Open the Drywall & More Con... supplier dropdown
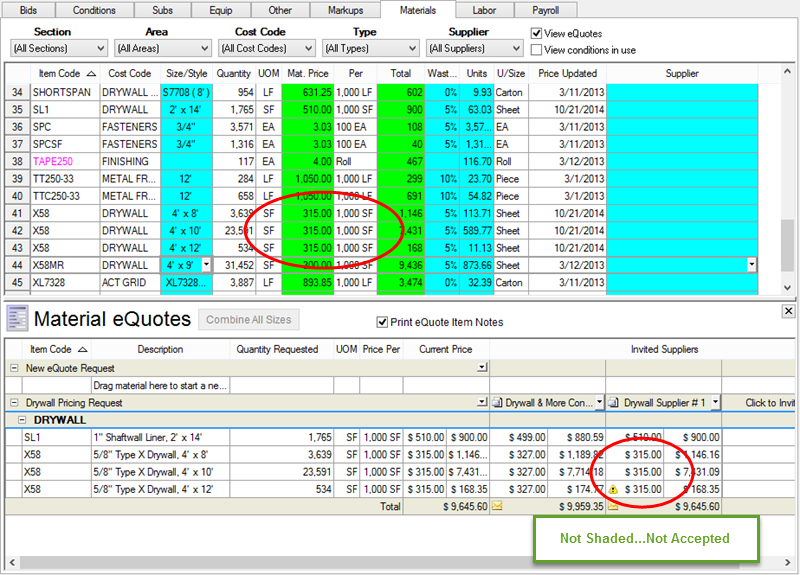The width and height of the screenshot is (800, 575). click(599, 402)
